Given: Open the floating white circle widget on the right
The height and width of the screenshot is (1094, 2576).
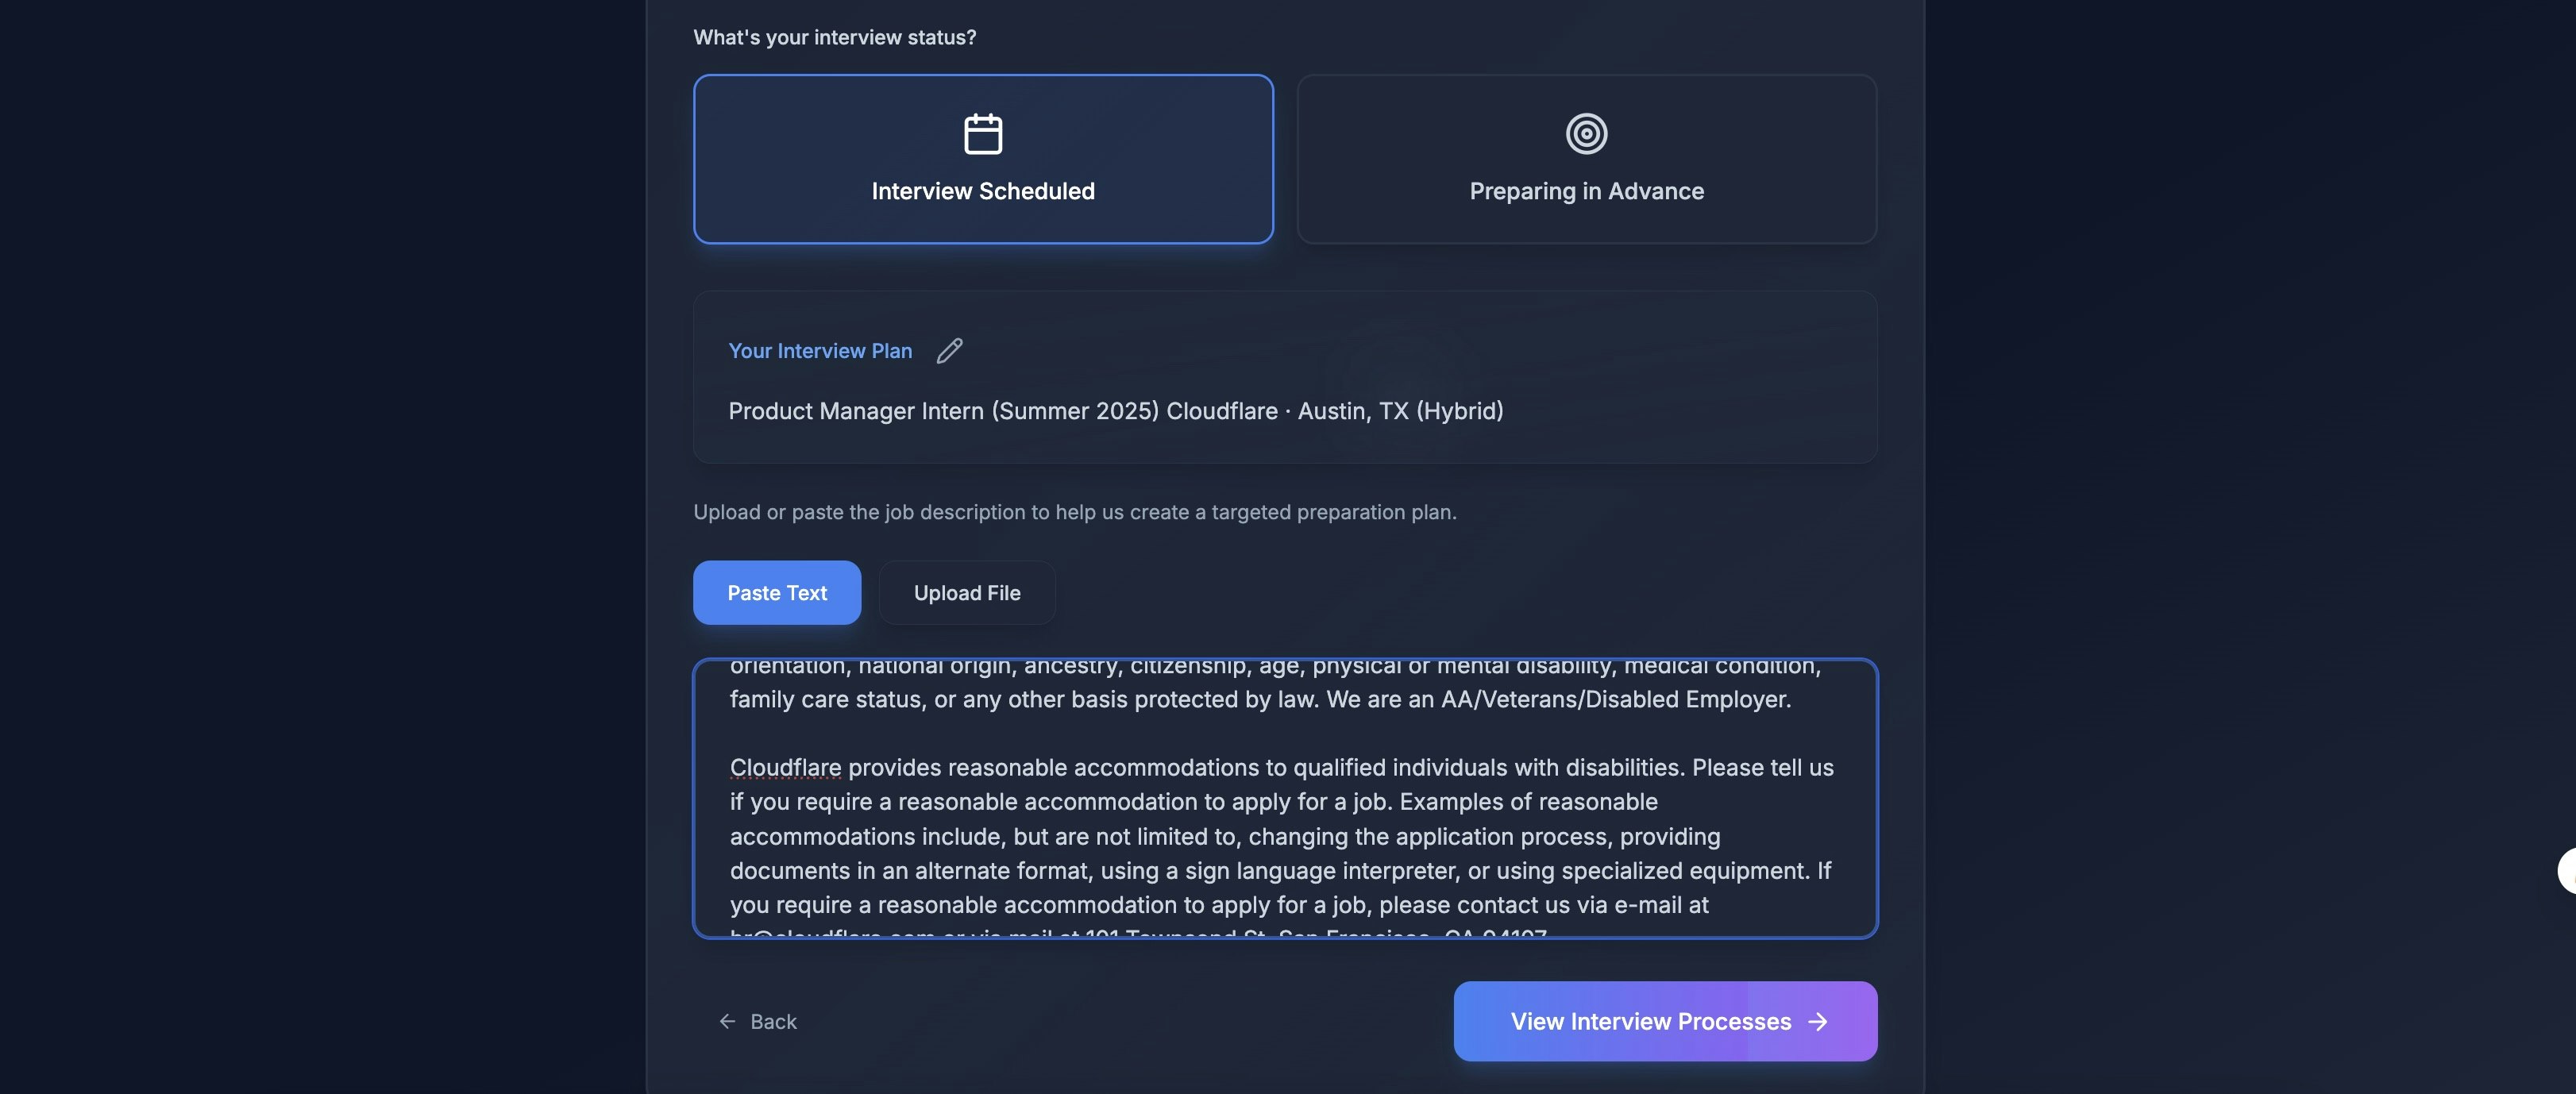Looking at the screenshot, I should (2567, 870).
